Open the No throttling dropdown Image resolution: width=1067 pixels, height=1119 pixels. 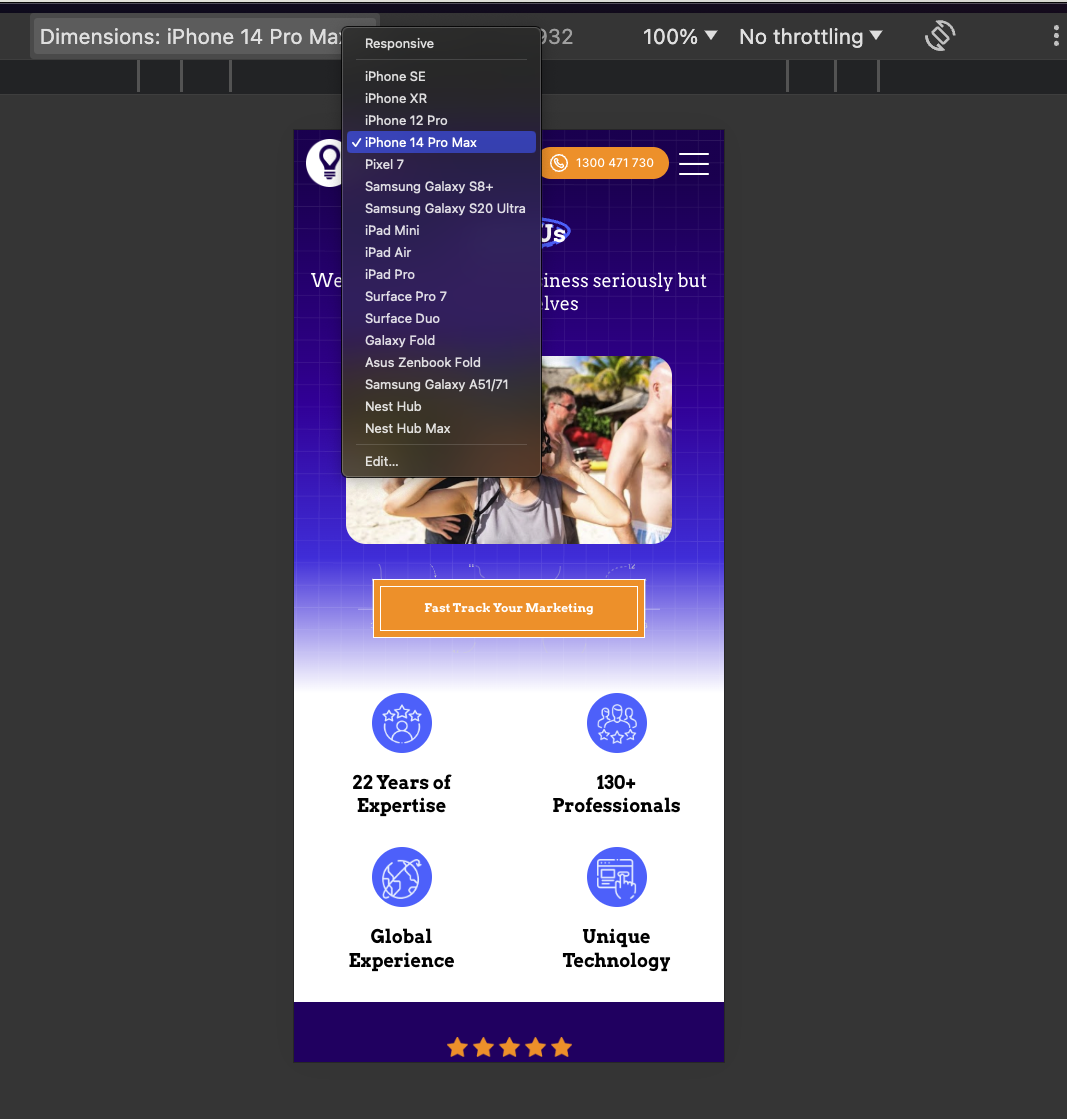coord(810,37)
